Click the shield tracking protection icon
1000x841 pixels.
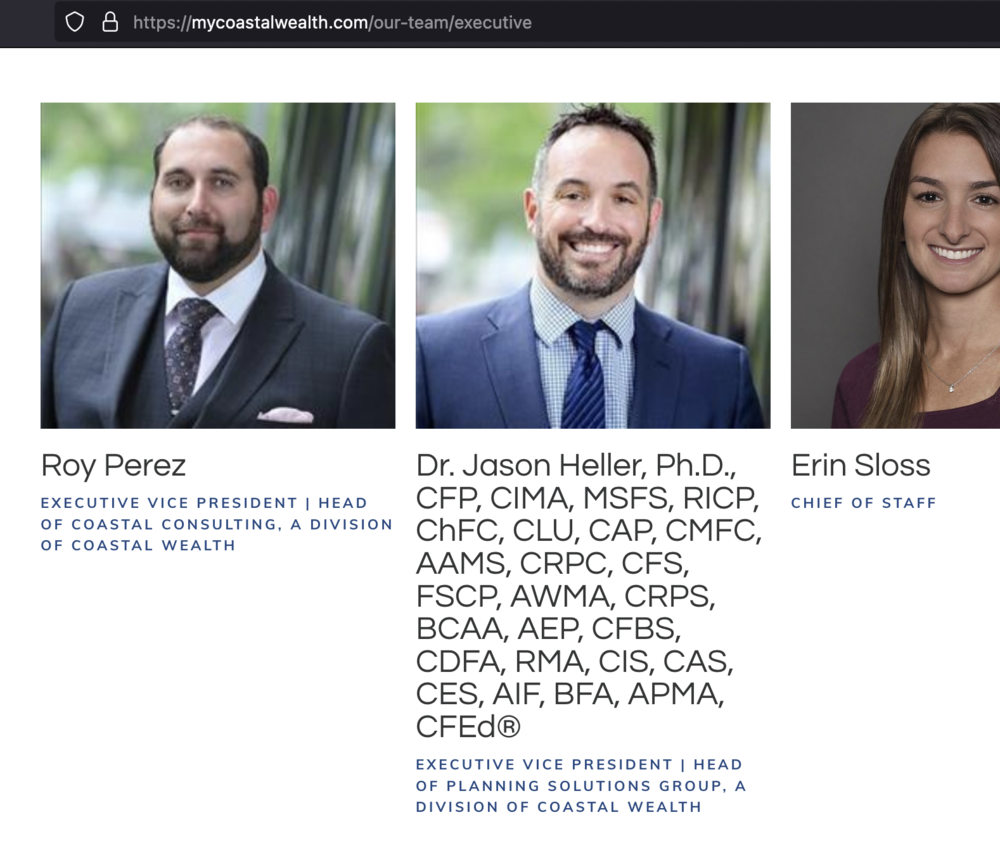[75, 22]
